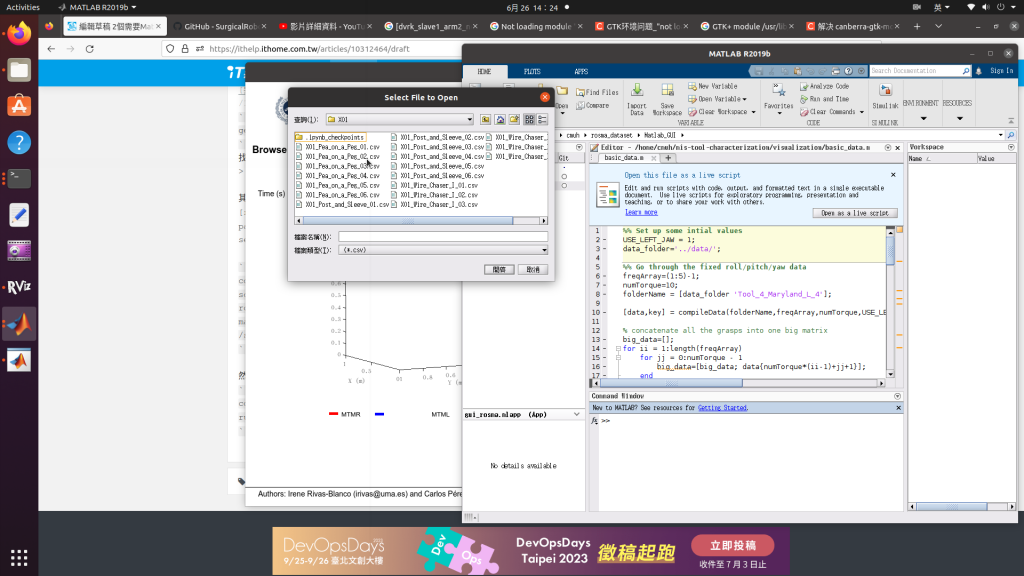The width and height of the screenshot is (1024, 576).
Task: Expand the RESOURCES section
Action: 959,119
